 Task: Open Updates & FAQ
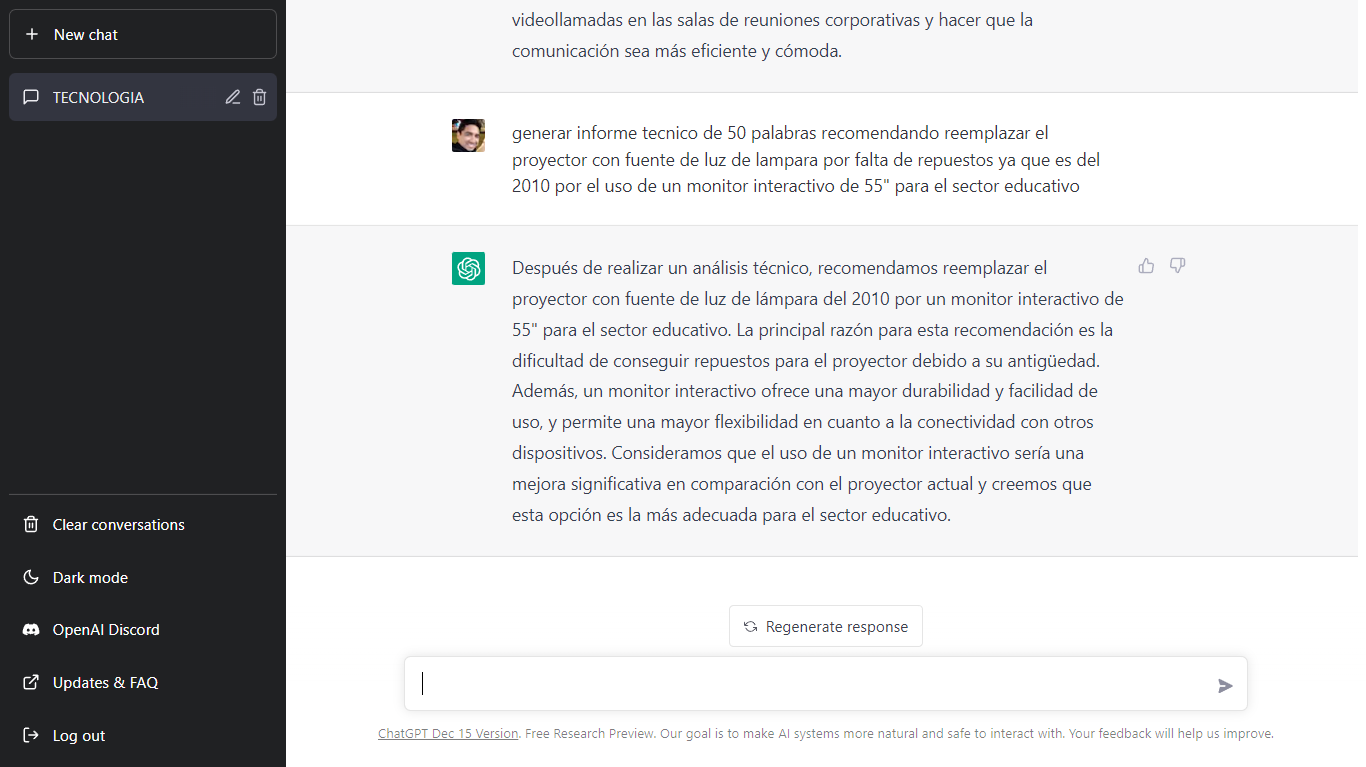click(x=106, y=682)
